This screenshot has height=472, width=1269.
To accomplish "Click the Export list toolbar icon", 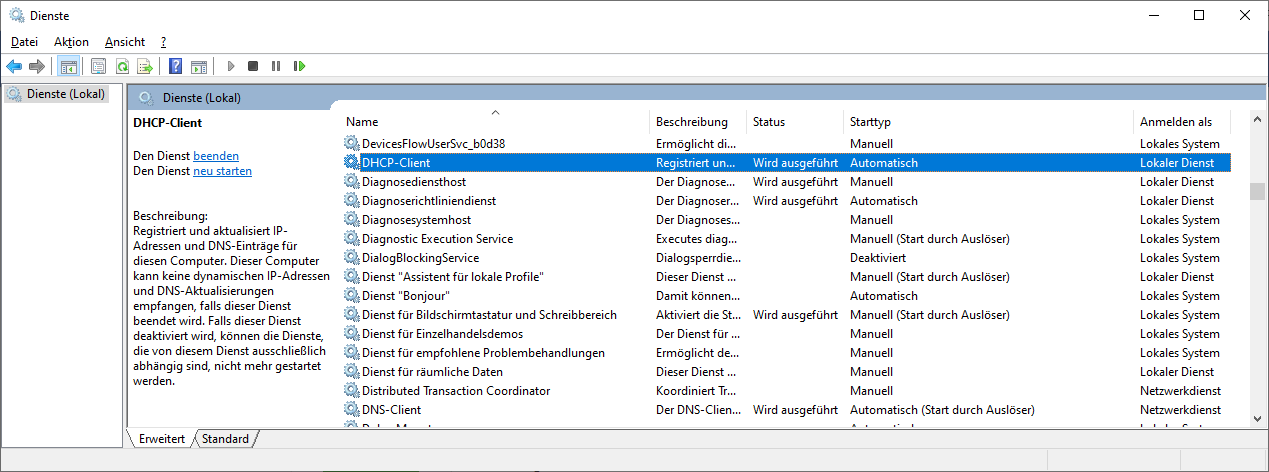I will click(145, 66).
